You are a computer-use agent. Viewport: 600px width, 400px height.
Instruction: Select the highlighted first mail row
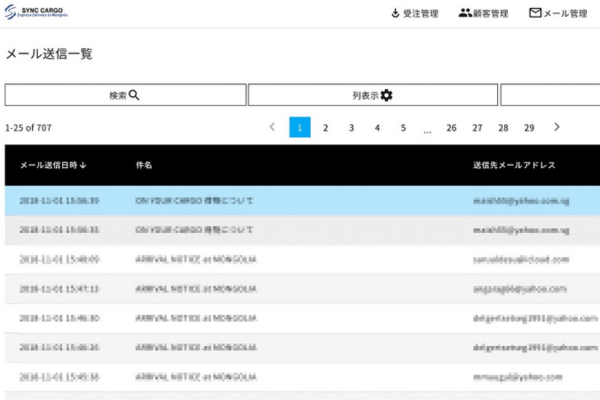coord(300,201)
